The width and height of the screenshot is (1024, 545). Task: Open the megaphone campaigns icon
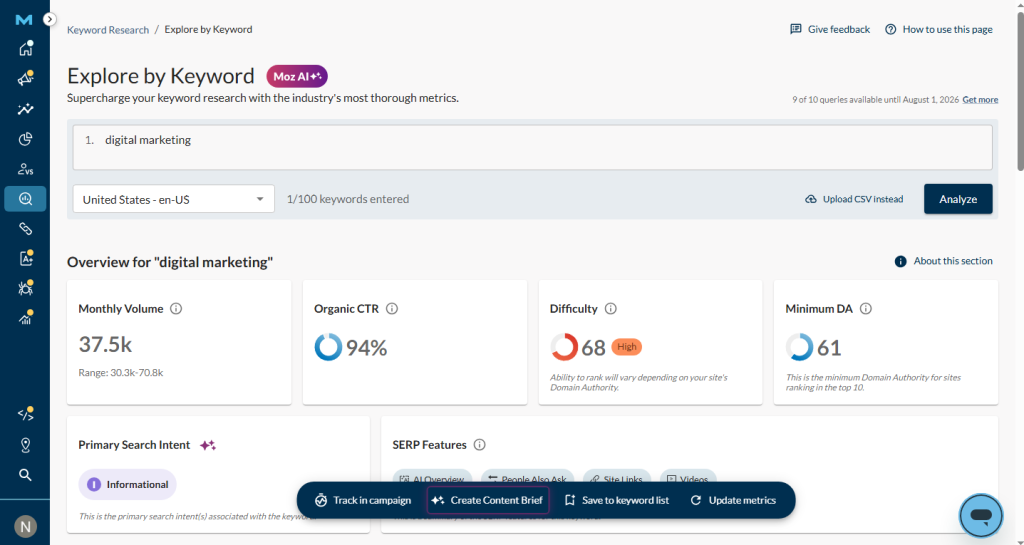25,79
